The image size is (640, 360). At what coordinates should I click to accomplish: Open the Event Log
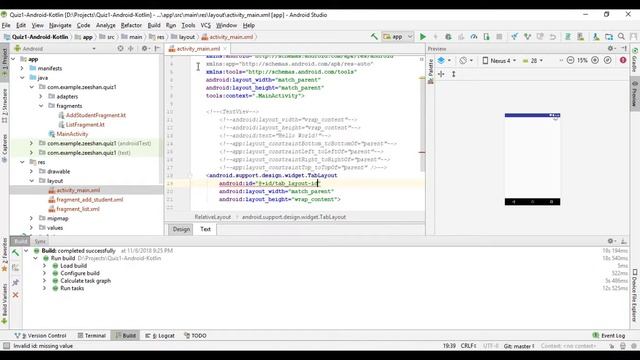(609, 336)
